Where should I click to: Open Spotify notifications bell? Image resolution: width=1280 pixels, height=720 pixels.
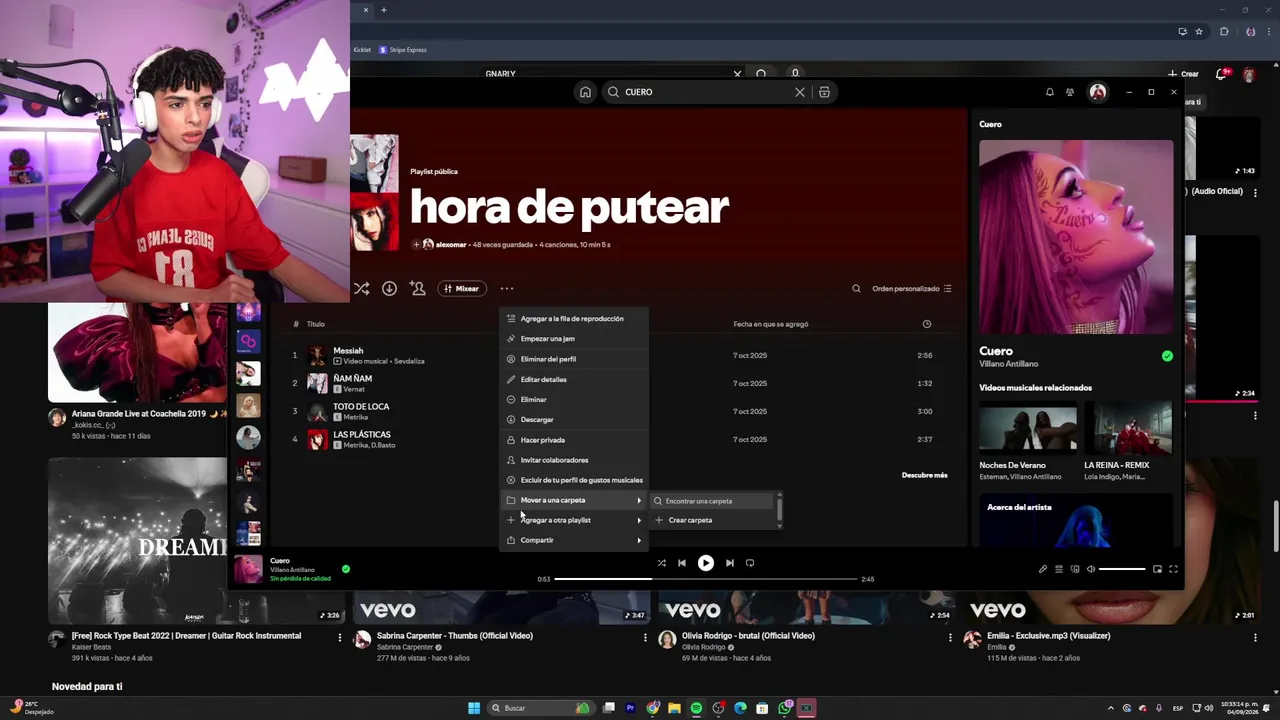click(x=1049, y=92)
